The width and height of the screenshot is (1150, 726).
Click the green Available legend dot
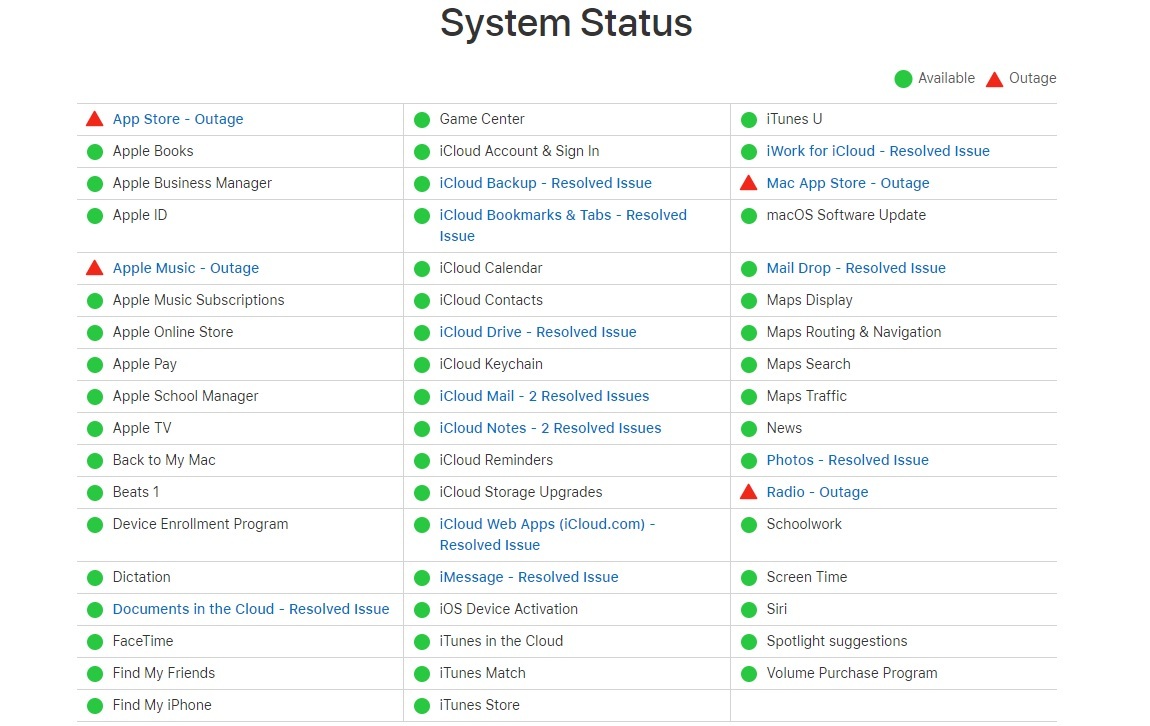point(903,78)
